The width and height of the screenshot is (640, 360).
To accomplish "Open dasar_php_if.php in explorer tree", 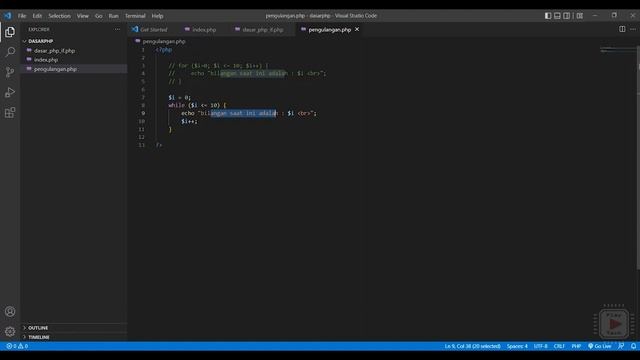I will tap(54, 51).
